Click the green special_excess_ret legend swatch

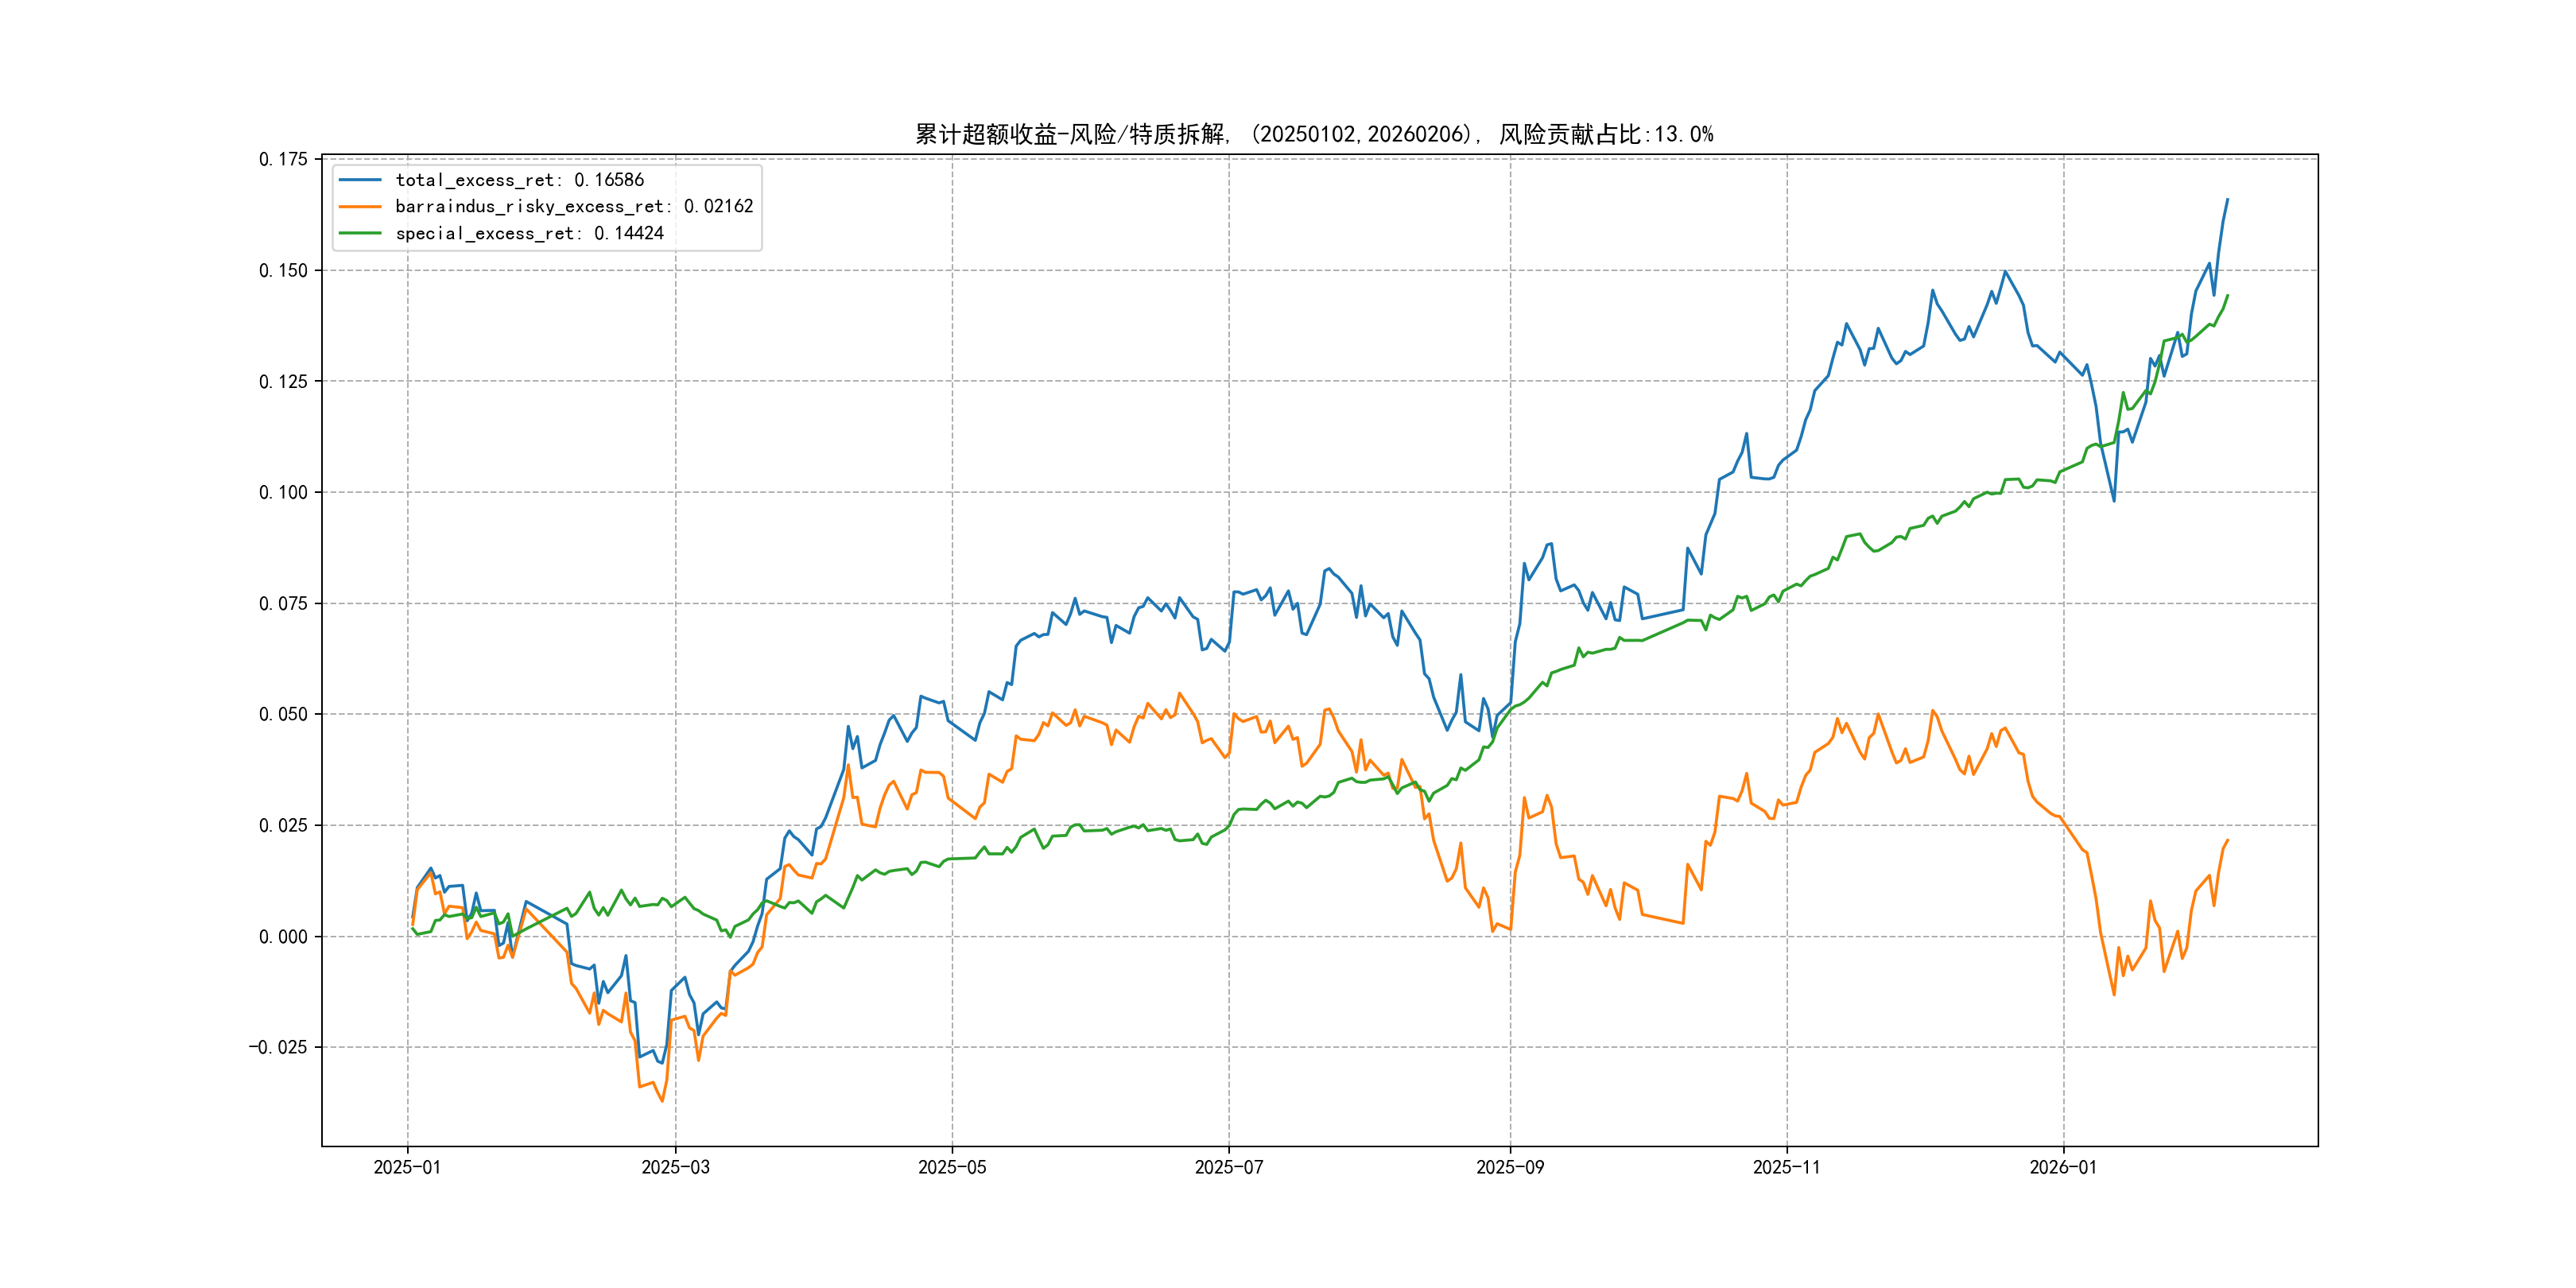(360, 233)
